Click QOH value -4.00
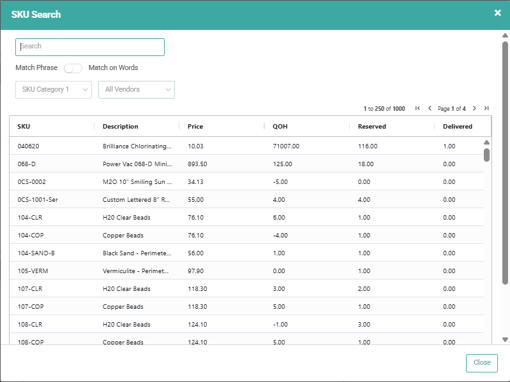This screenshot has height=382, width=510. tap(280, 235)
